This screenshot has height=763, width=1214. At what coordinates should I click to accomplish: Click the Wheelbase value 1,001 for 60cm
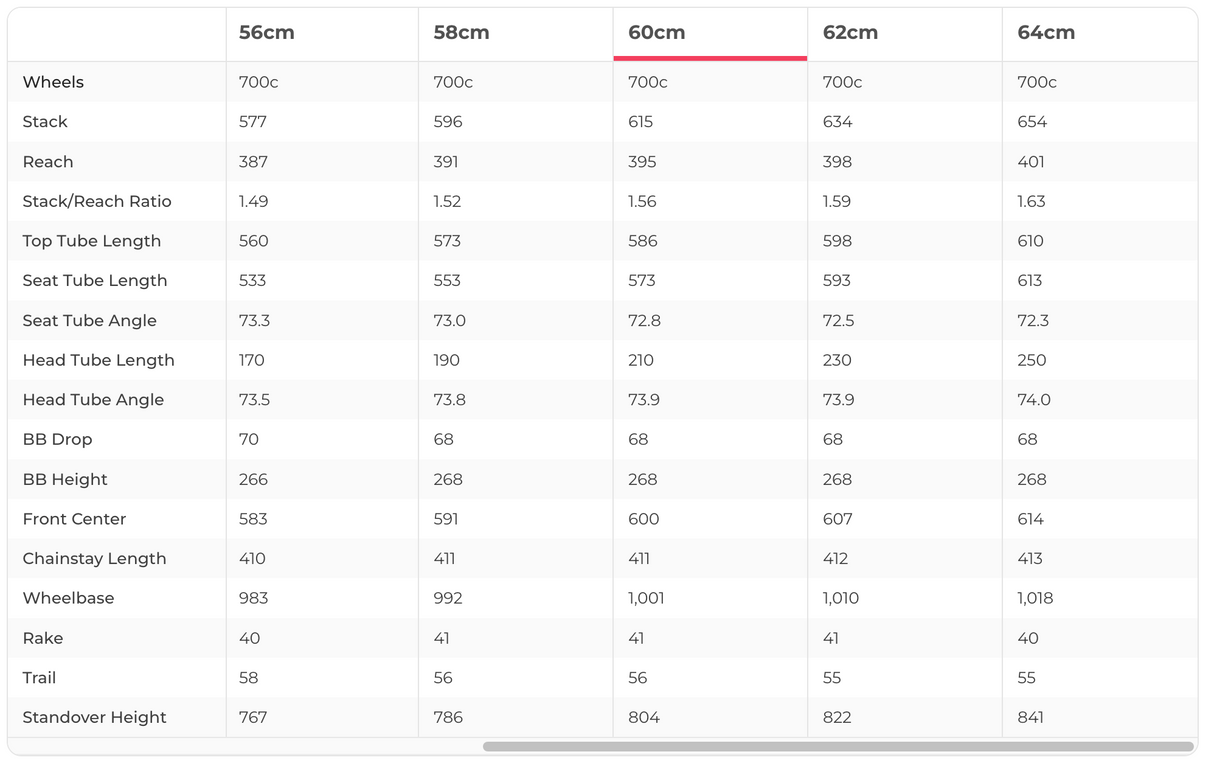click(646, 598)
